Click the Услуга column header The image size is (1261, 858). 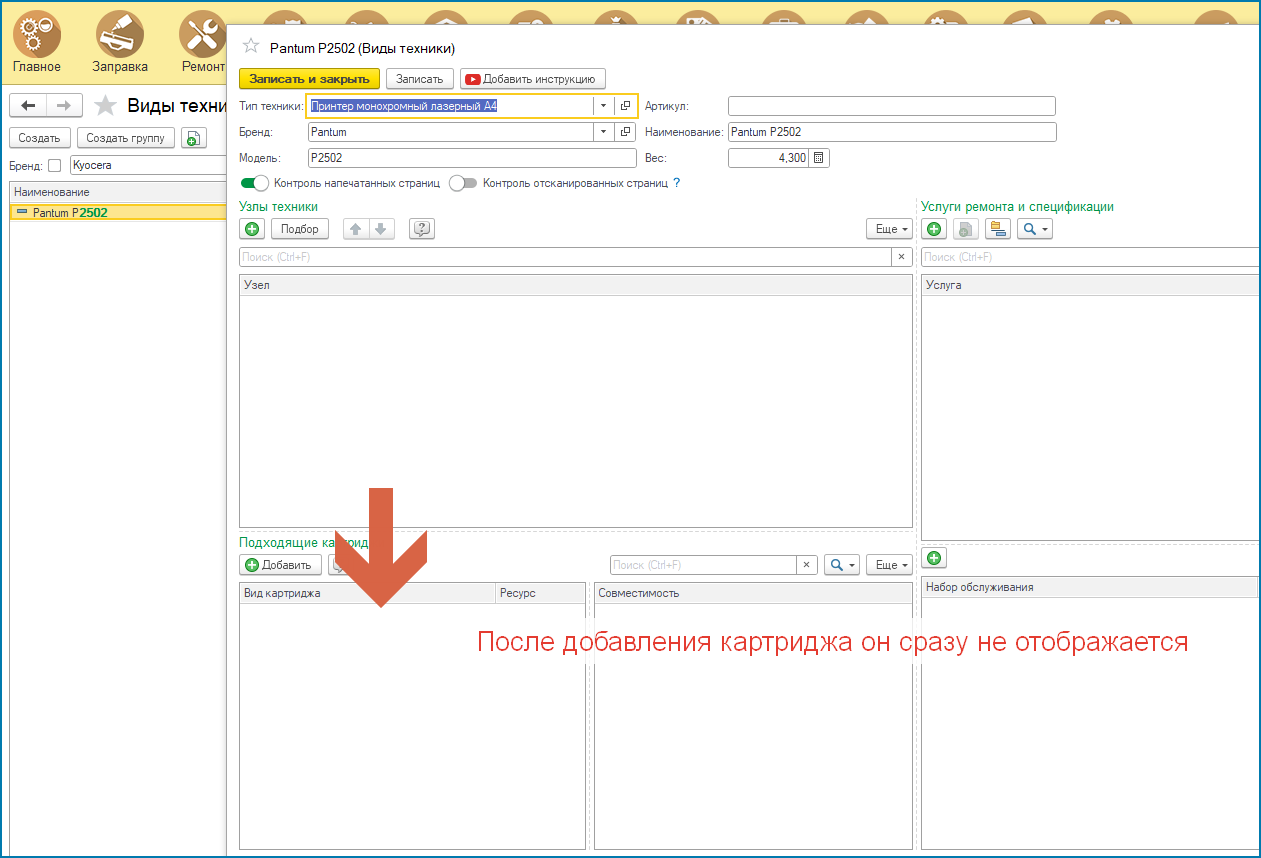1090,285
